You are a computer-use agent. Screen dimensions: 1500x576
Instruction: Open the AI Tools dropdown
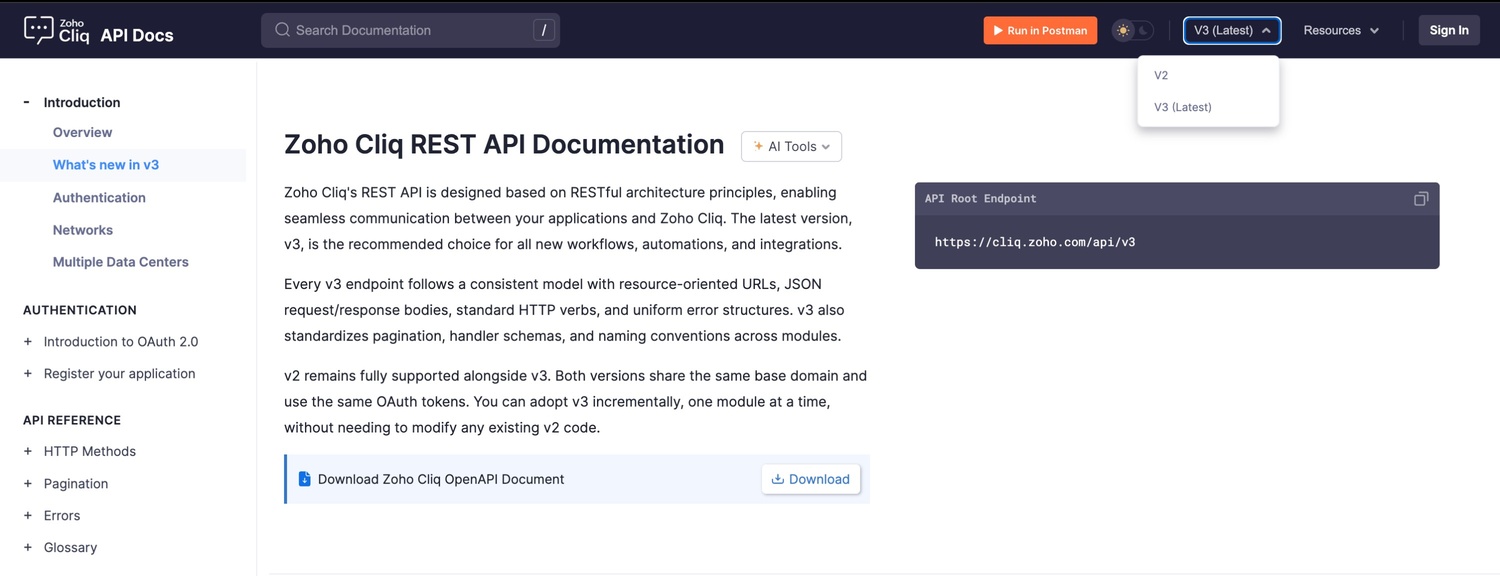[791, 146]
